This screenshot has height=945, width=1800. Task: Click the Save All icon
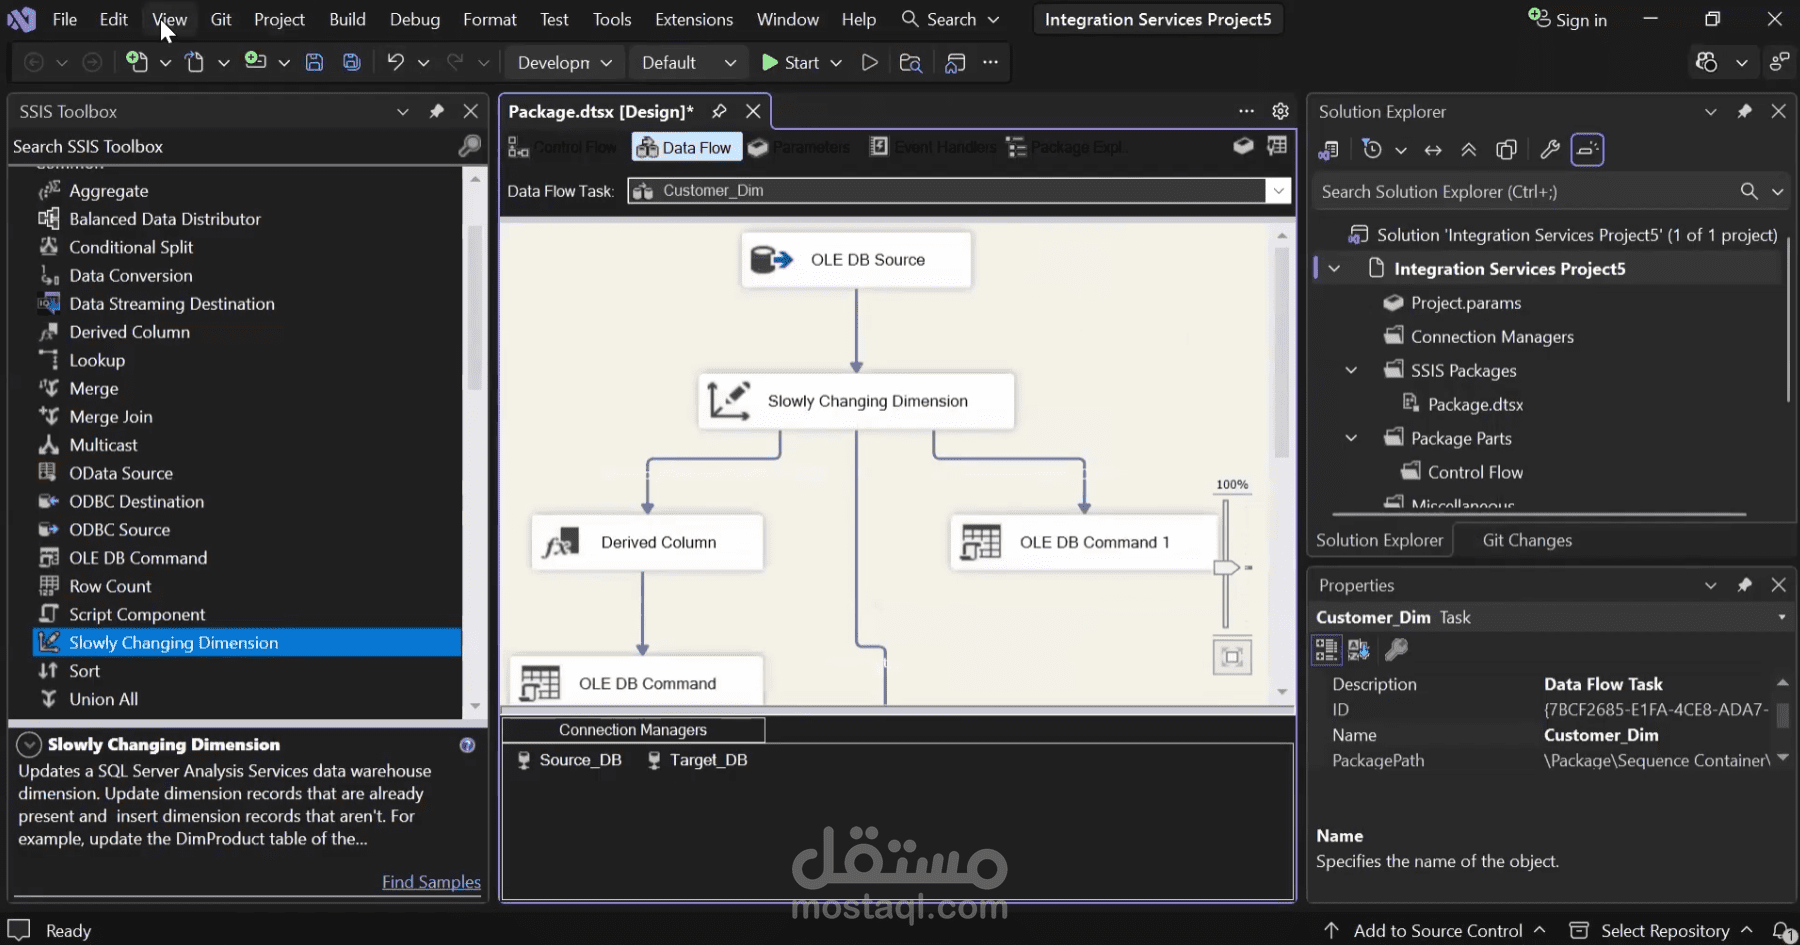point(351,62)
